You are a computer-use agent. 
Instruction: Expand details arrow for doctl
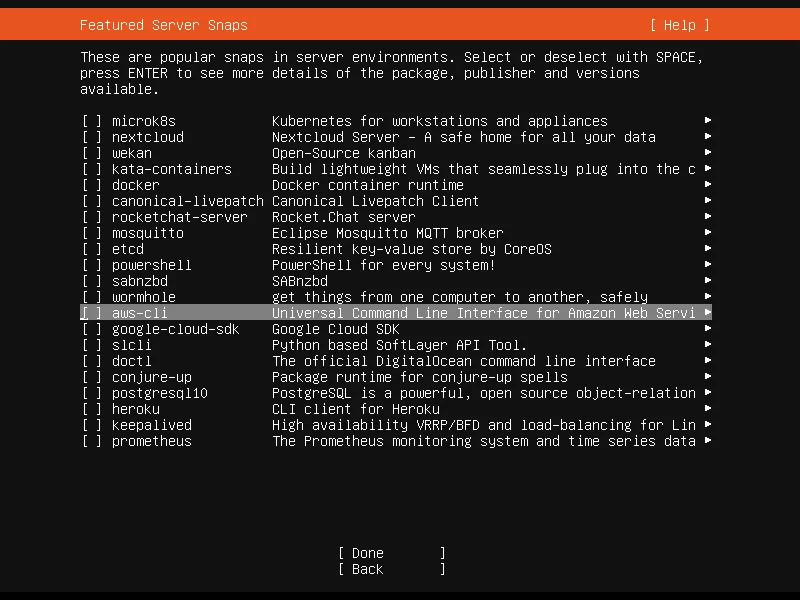point(708,360)
